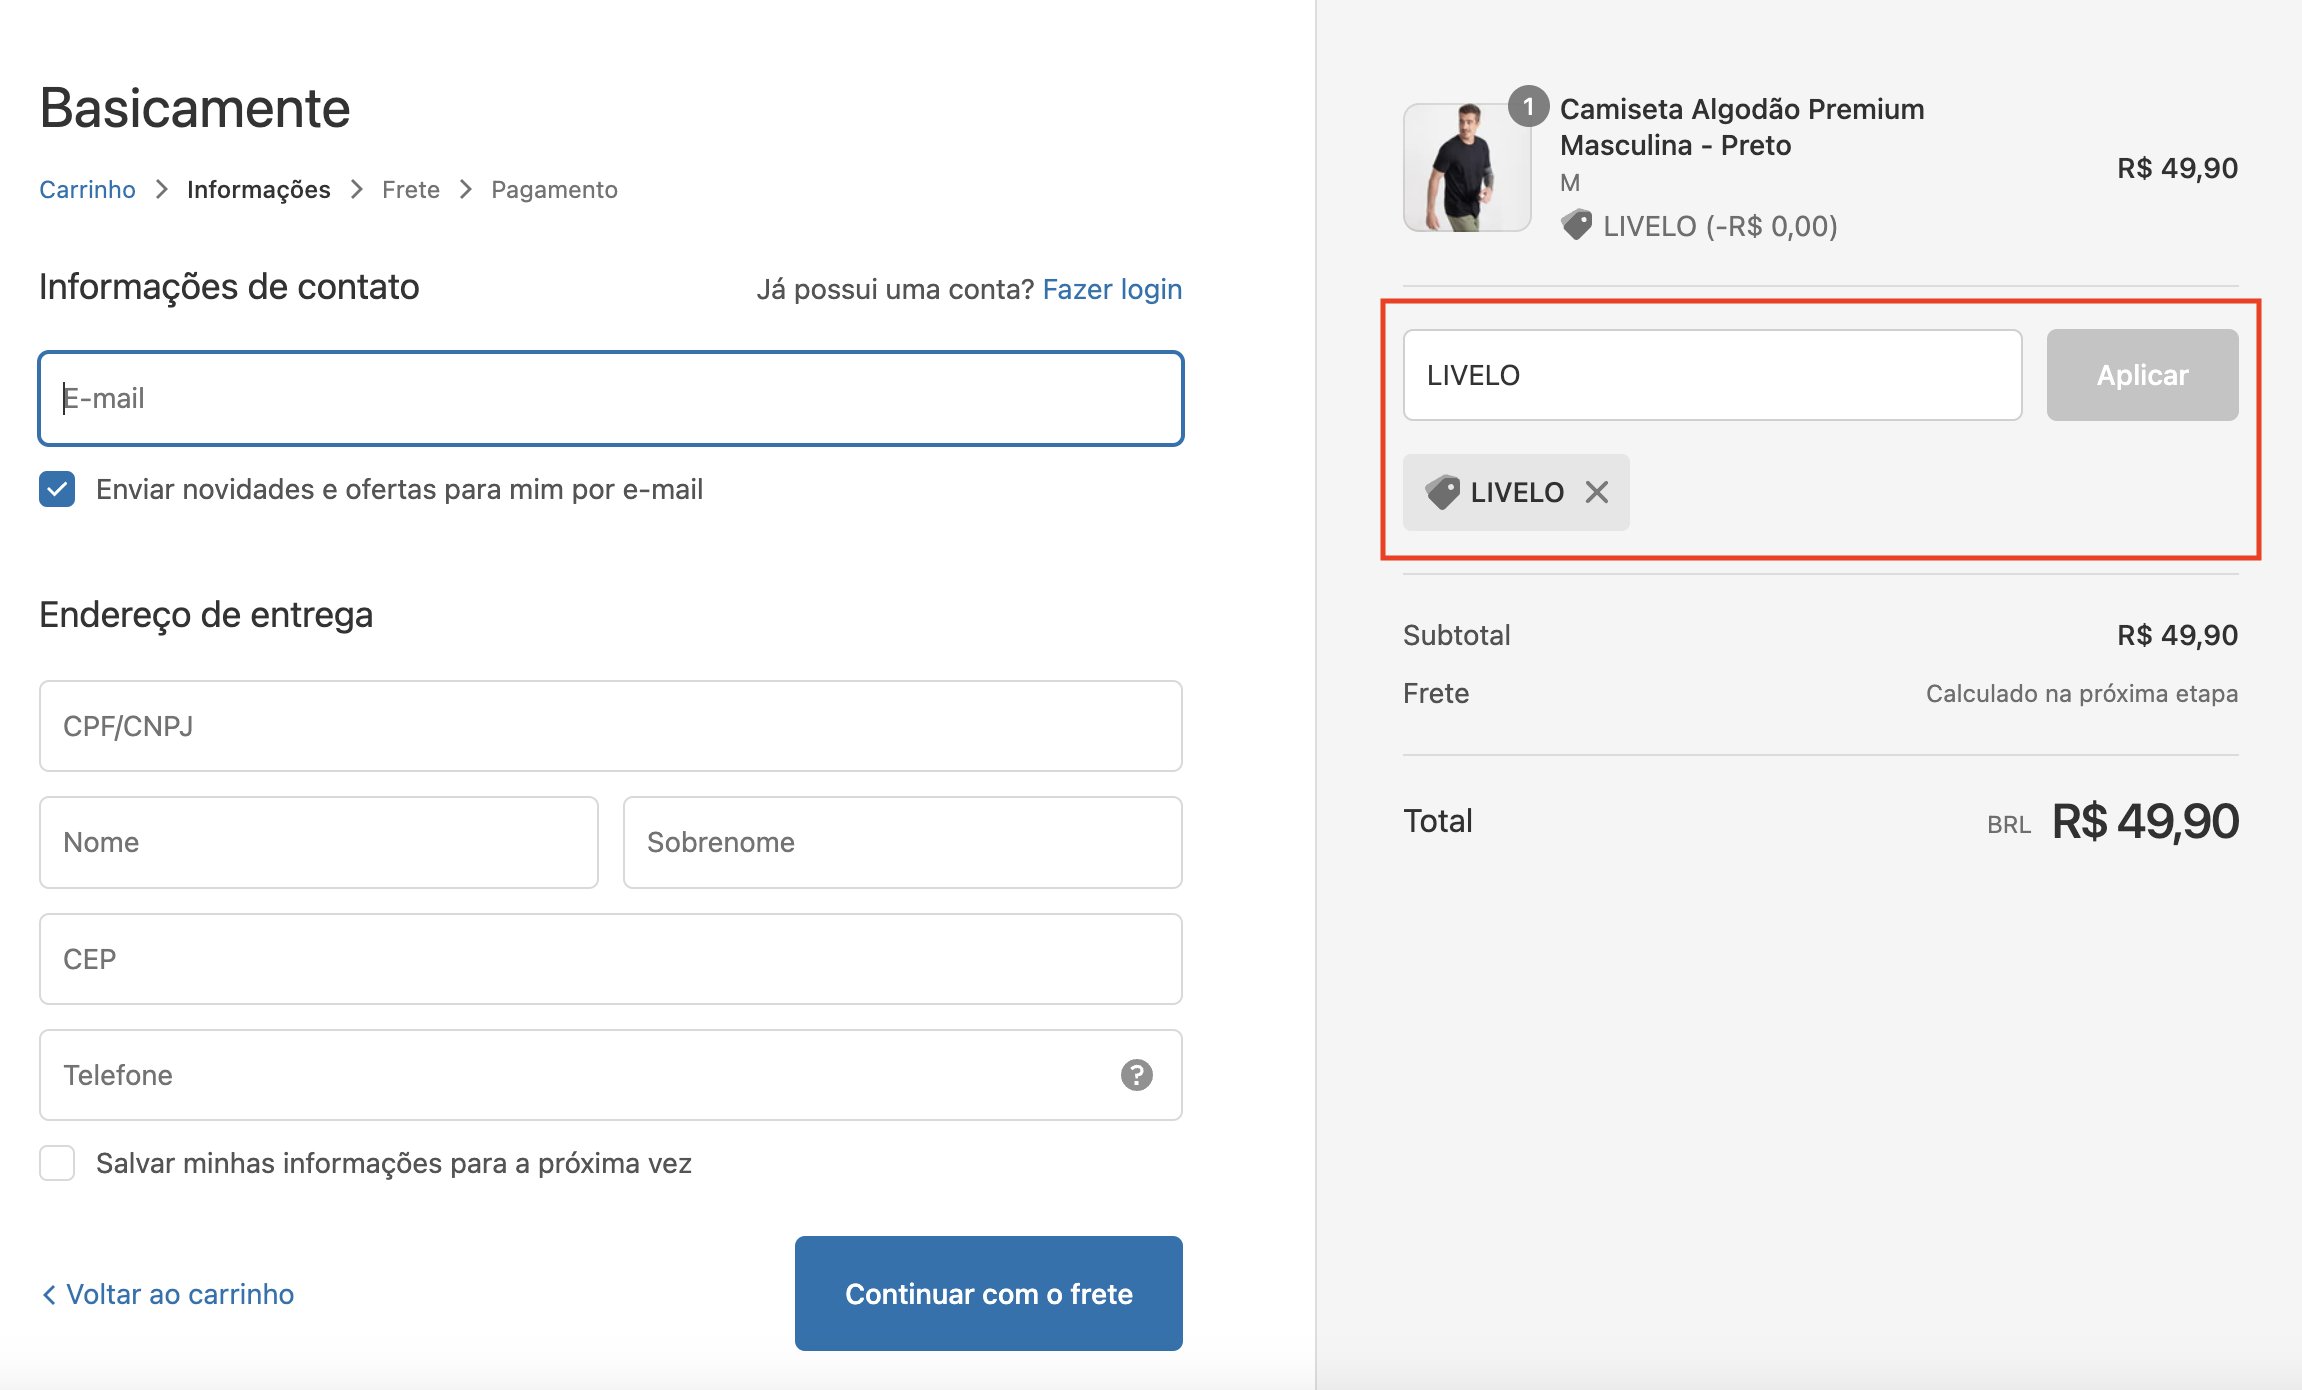Click the Voltar ao carrinho link

click(168, 1294)
